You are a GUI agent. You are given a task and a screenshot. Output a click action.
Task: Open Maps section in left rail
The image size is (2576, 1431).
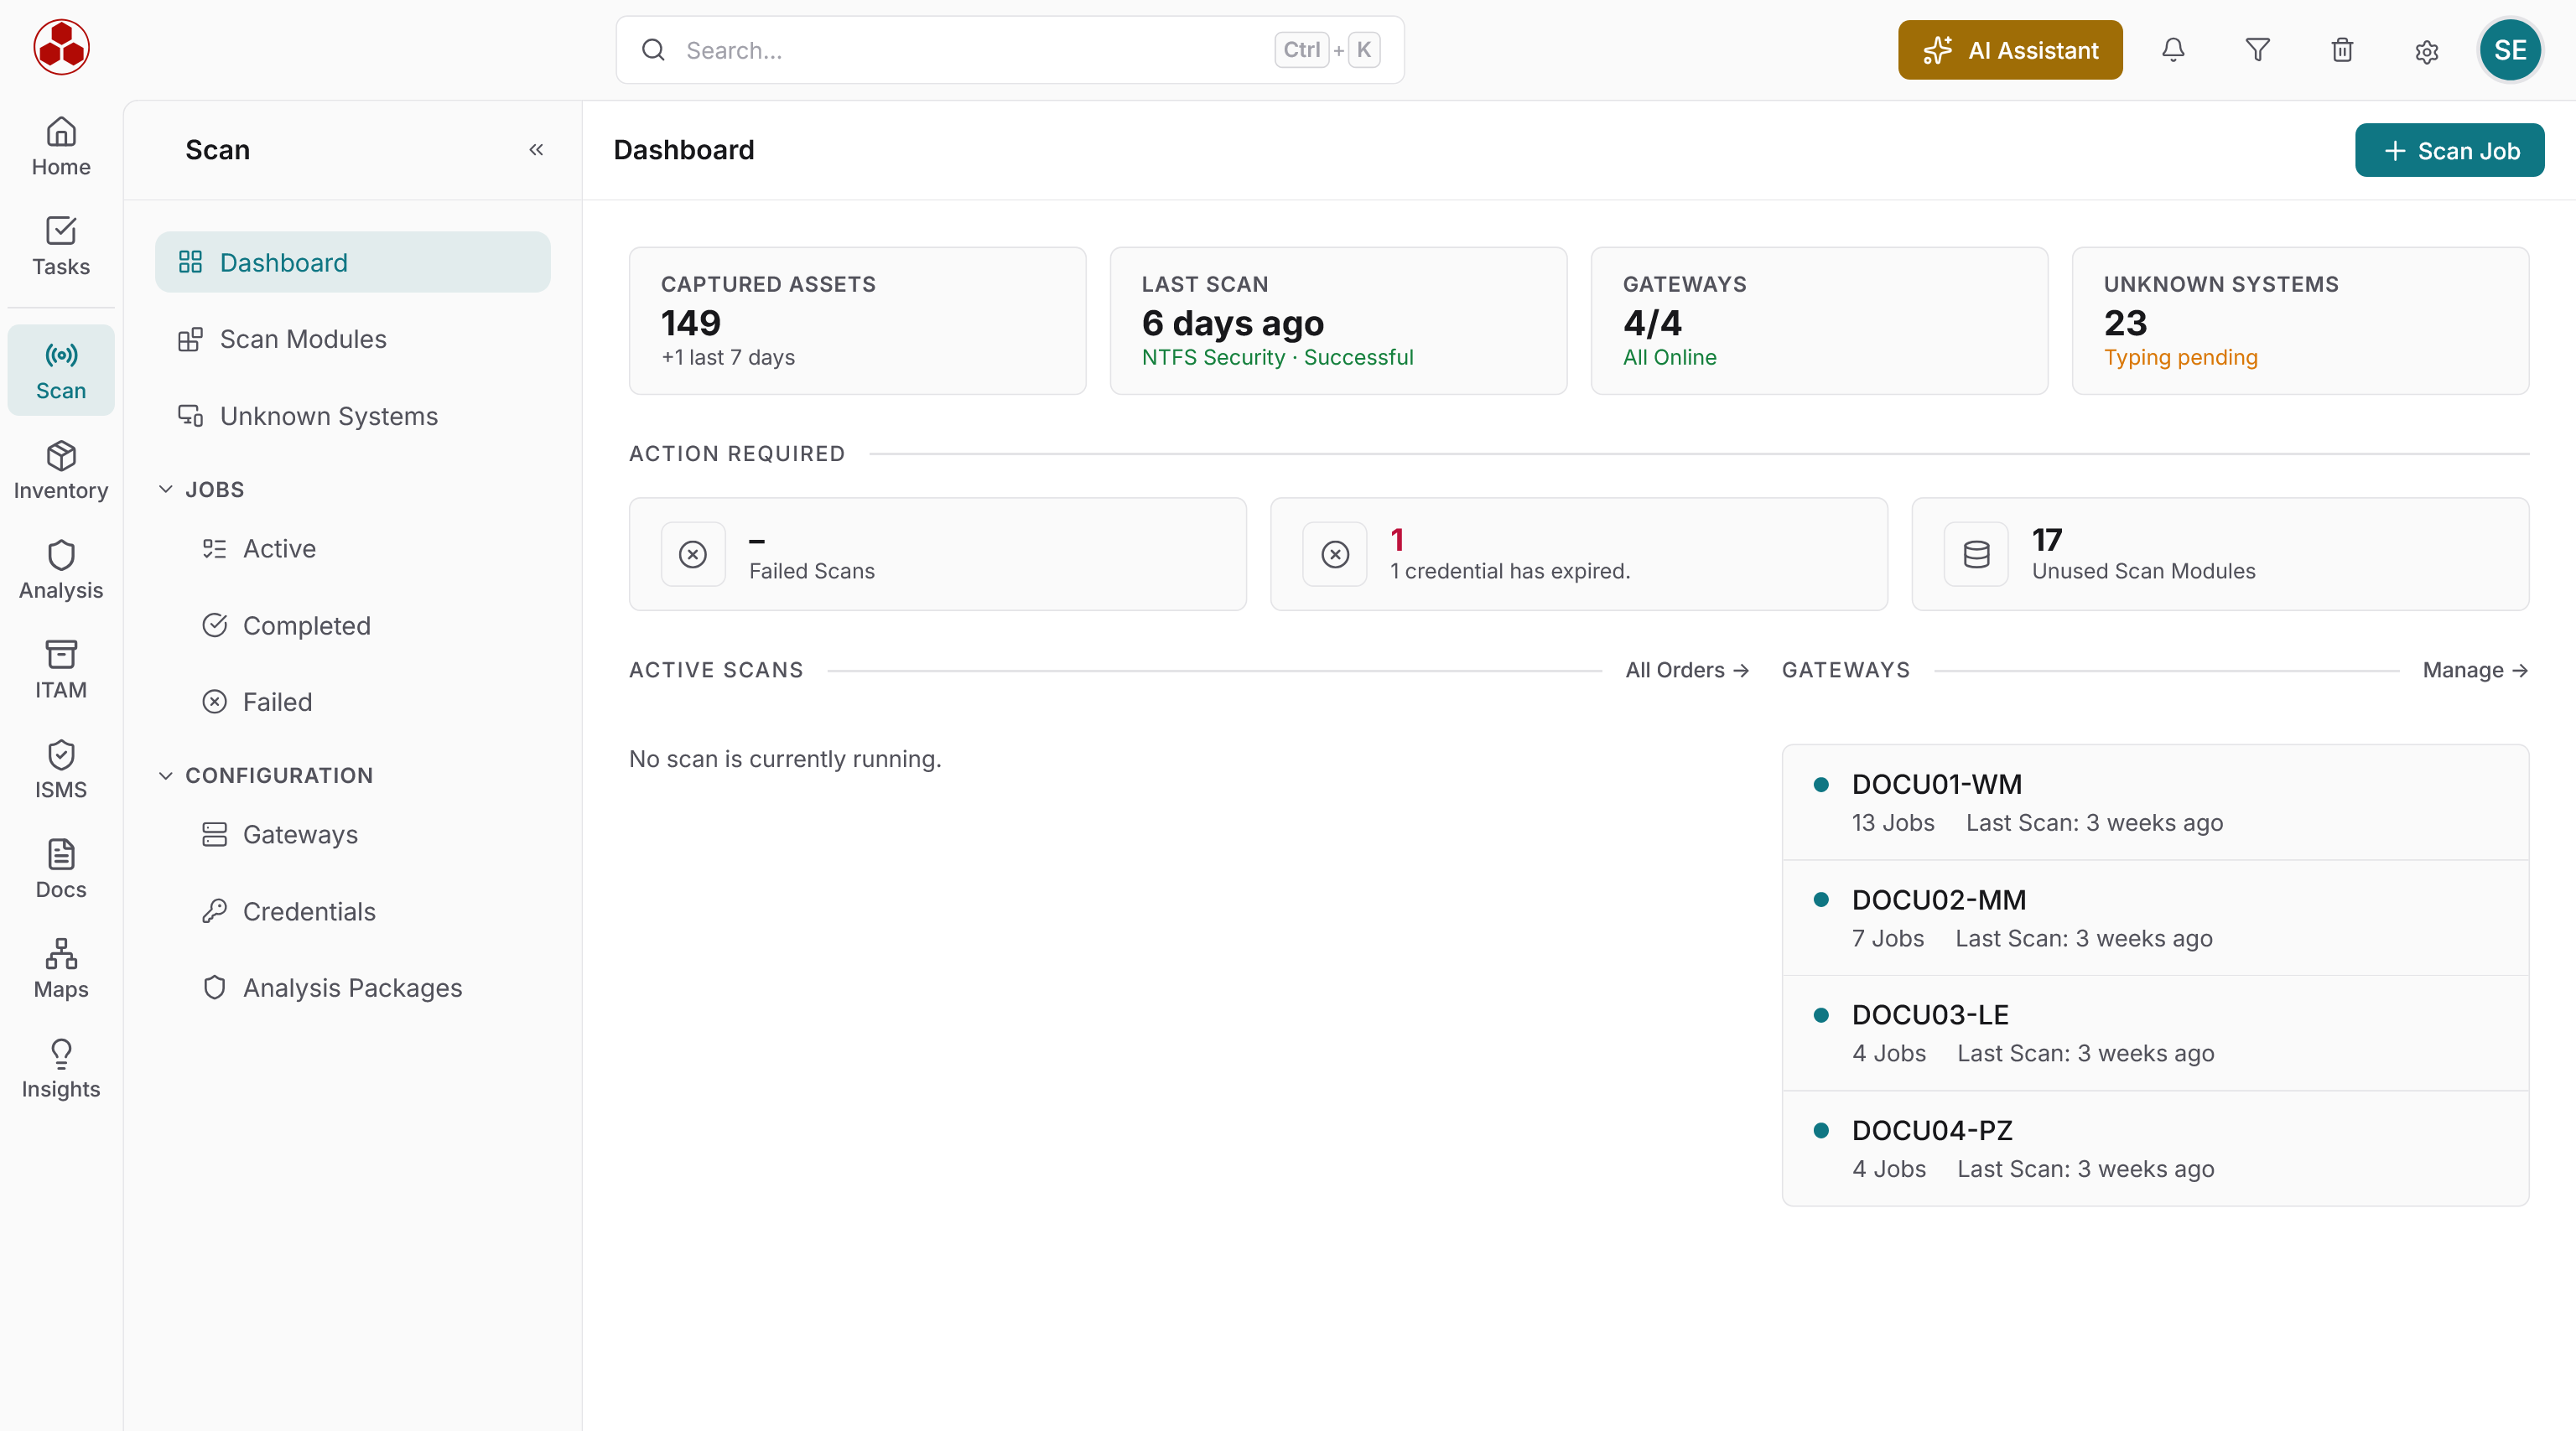(61, 969)
